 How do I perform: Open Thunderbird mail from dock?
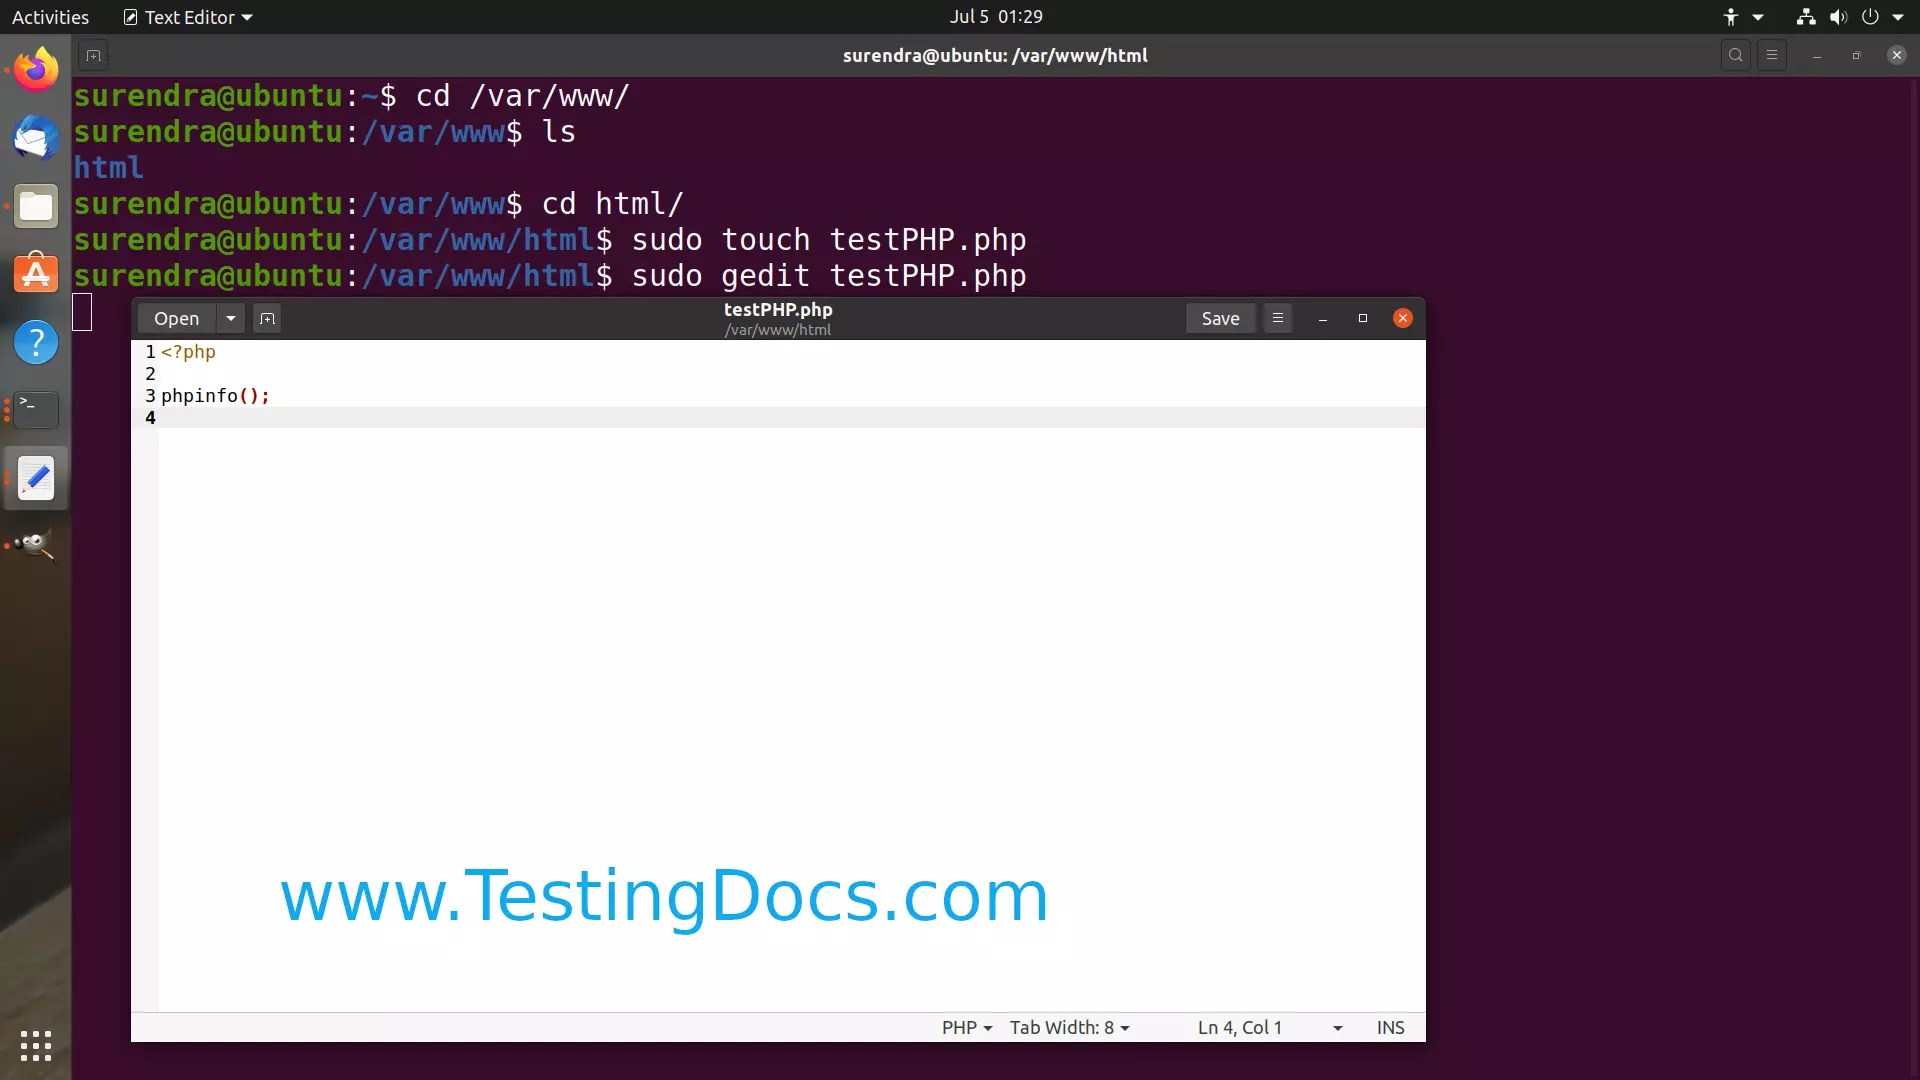pos(36,138)
